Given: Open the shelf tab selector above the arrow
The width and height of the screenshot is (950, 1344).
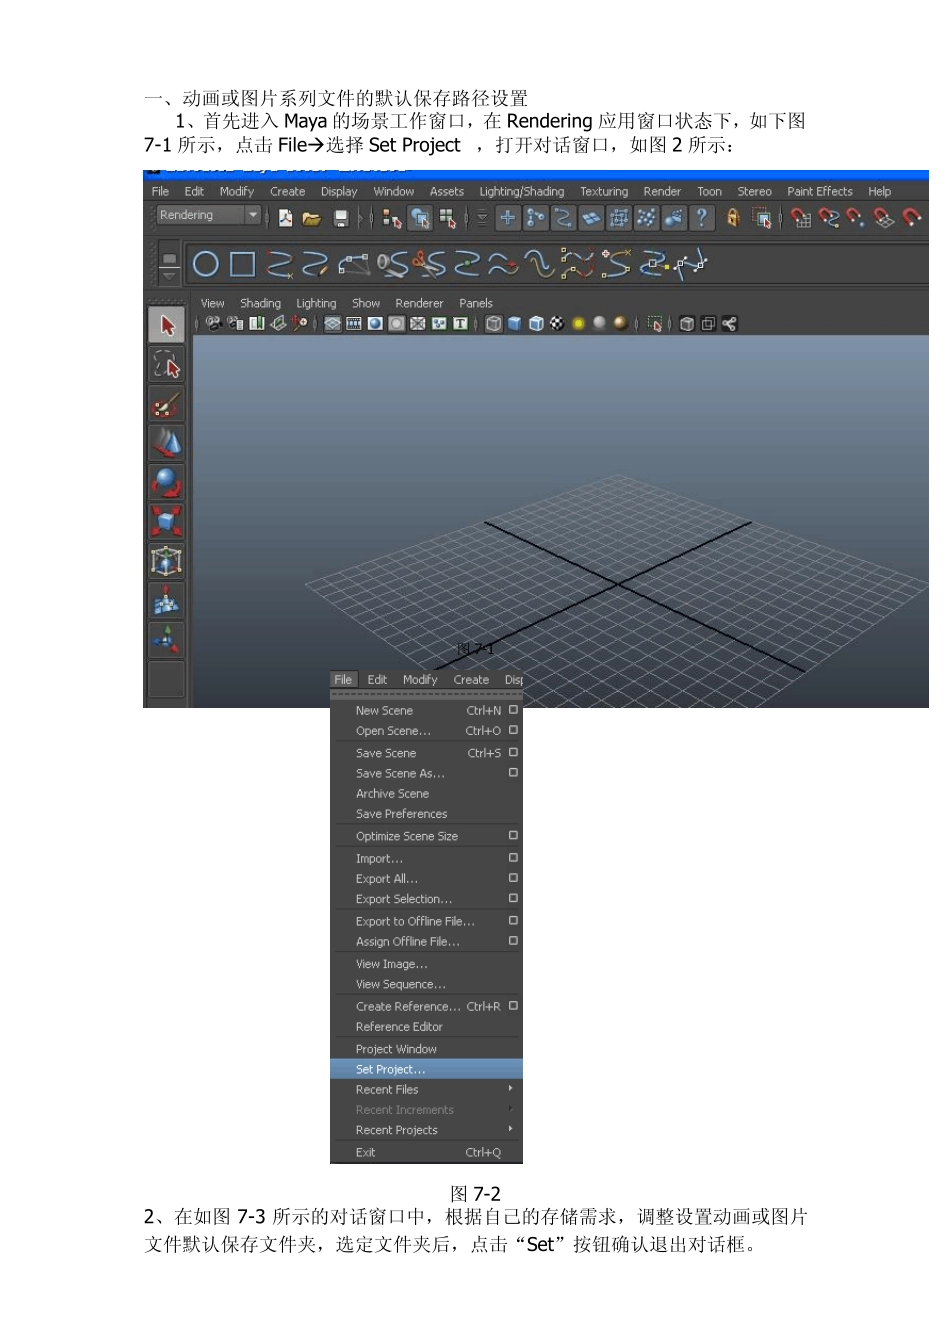Looking at the screenshot, I should (169, 258).
